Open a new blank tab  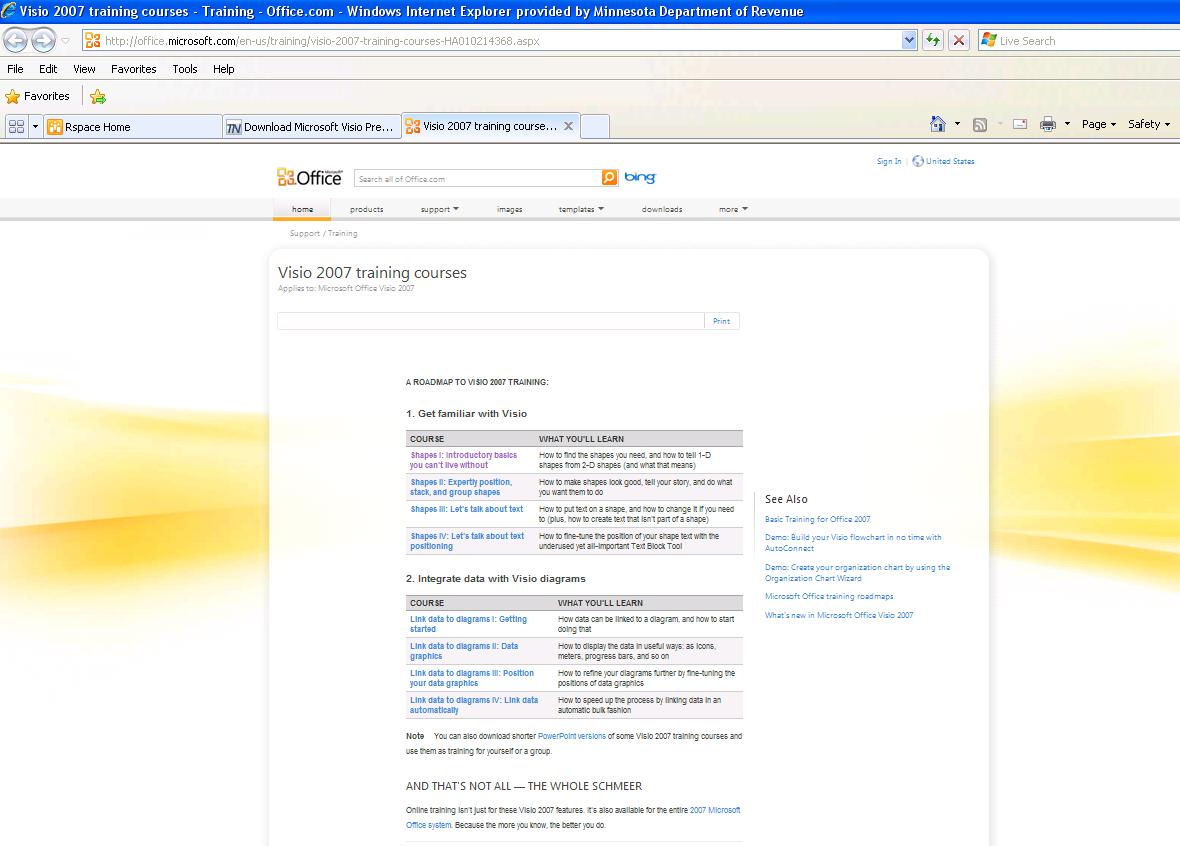coord(595,126)
